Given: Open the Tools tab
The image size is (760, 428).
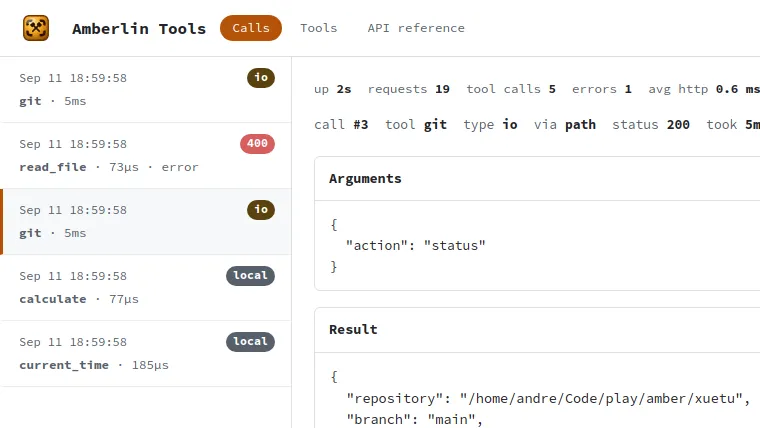Looking at the screenshot, I should (318, 28).
